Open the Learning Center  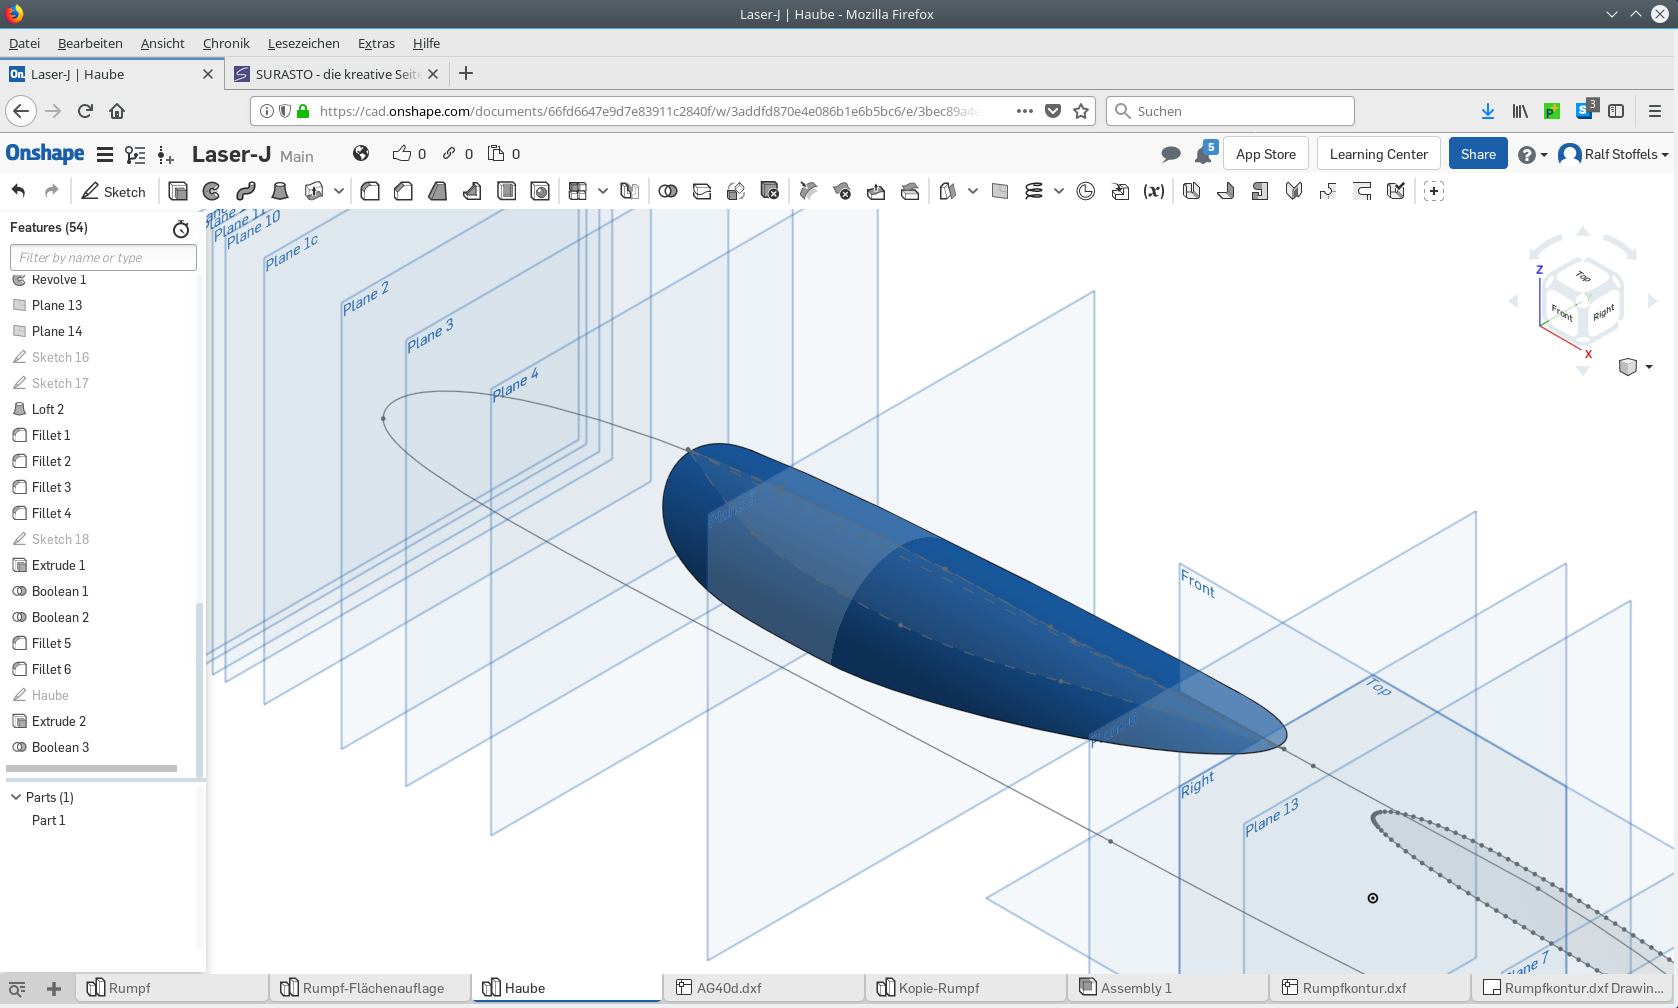[1378, 154]
